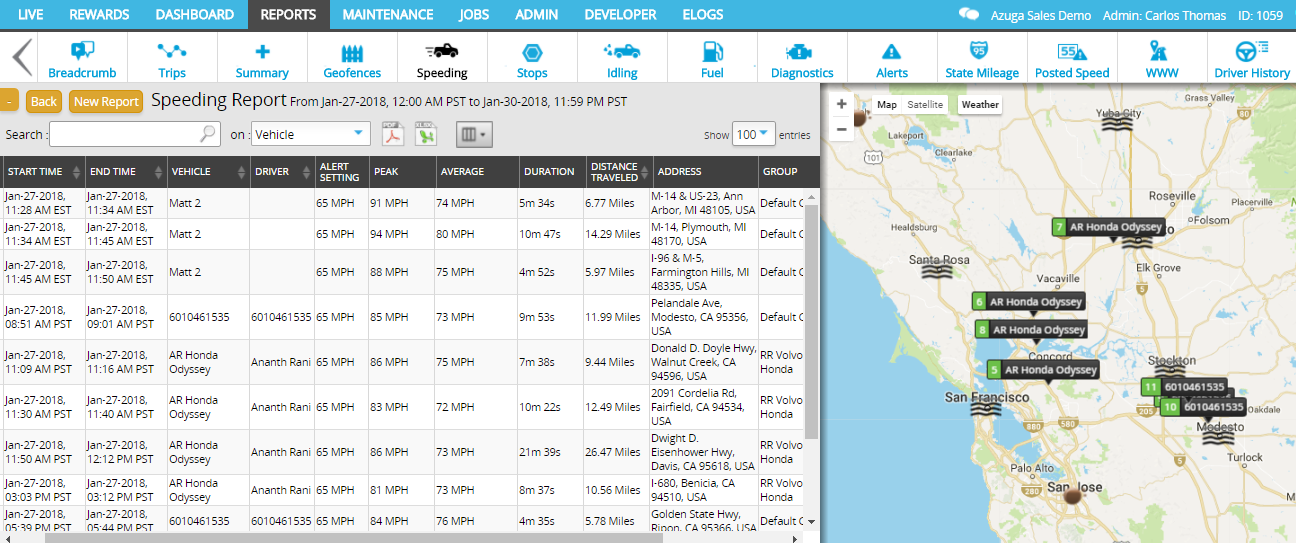This screenshot has width=1296, height=543.
Task: Click map marker 5 AR Honda Odyssey
Action: 1042,370
